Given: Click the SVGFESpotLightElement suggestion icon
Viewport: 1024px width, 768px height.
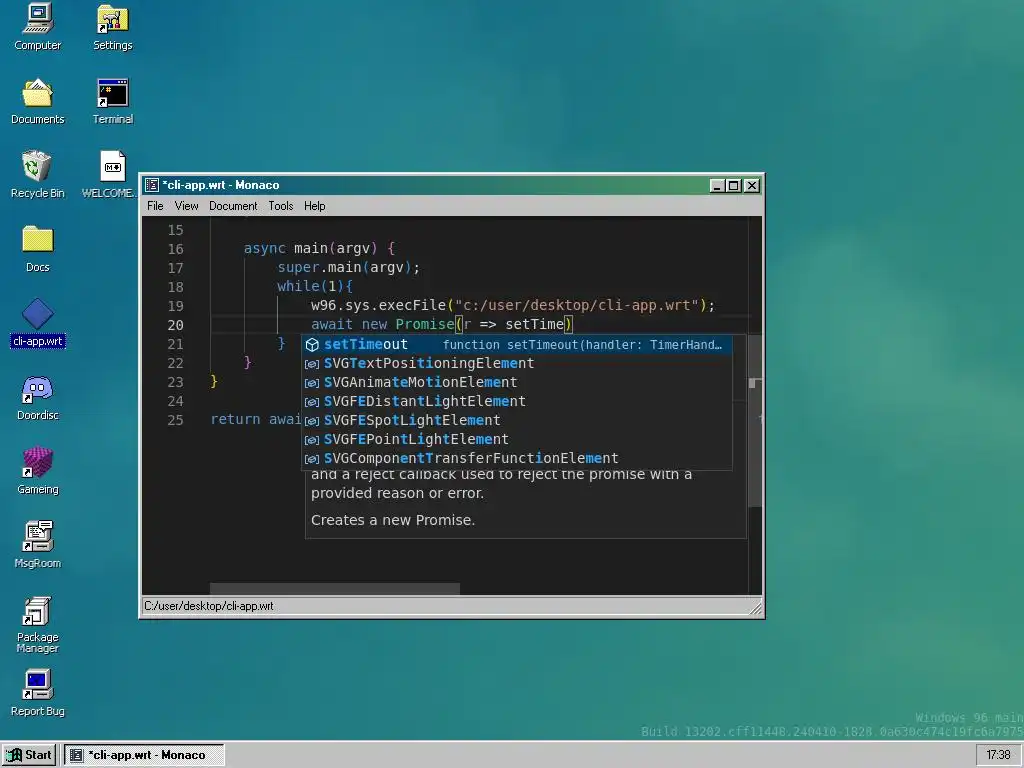Looking at the screenshot, I should click(312, 421).
